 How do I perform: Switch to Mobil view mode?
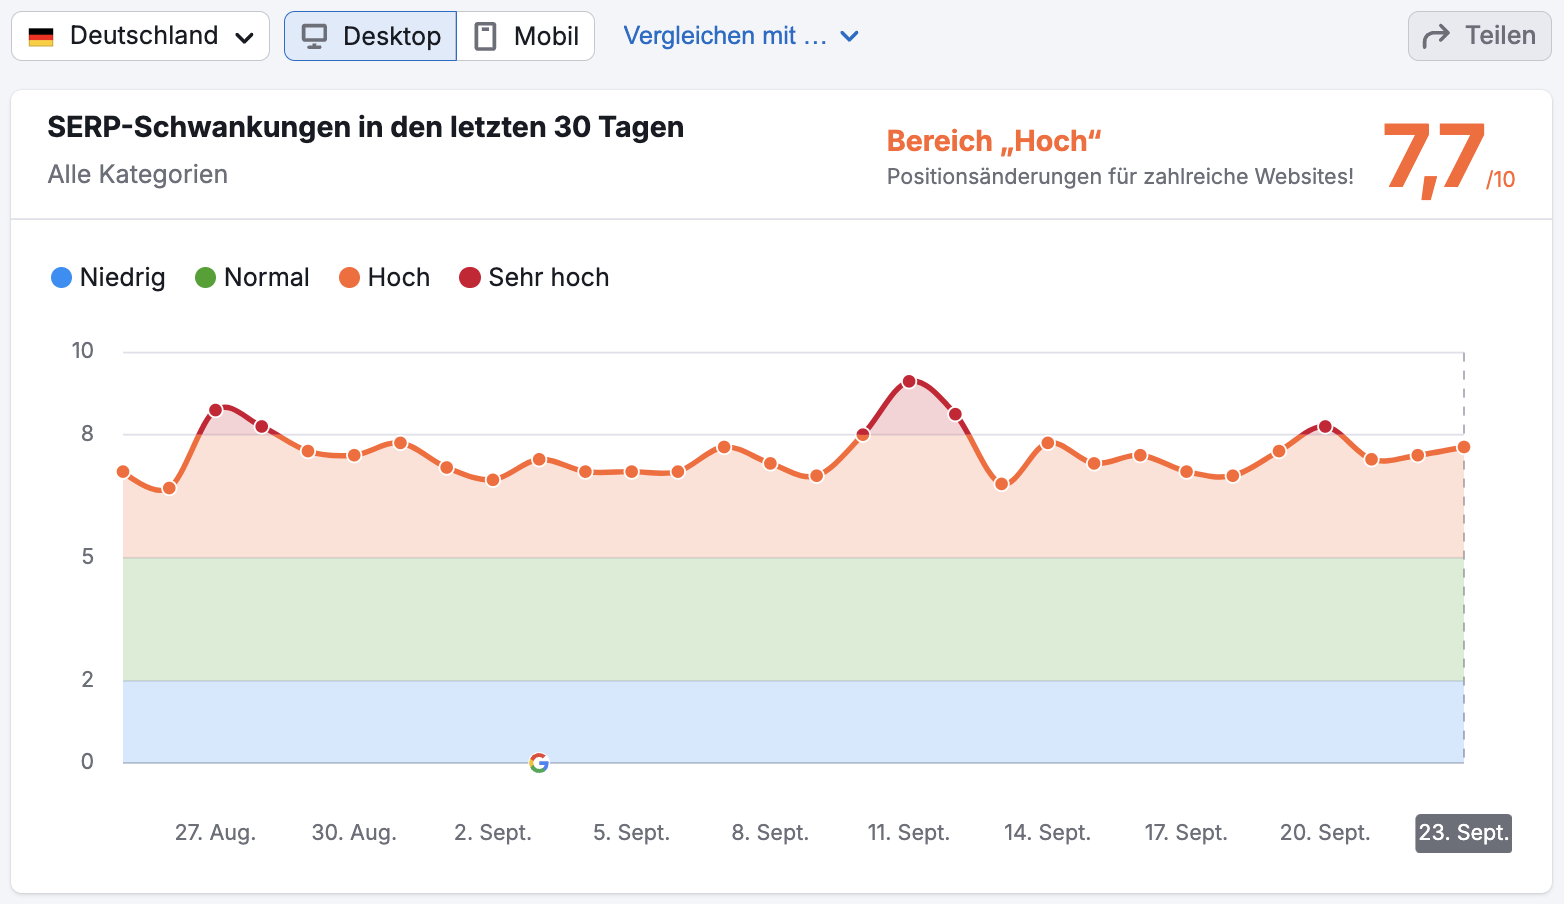coord(526,35)
